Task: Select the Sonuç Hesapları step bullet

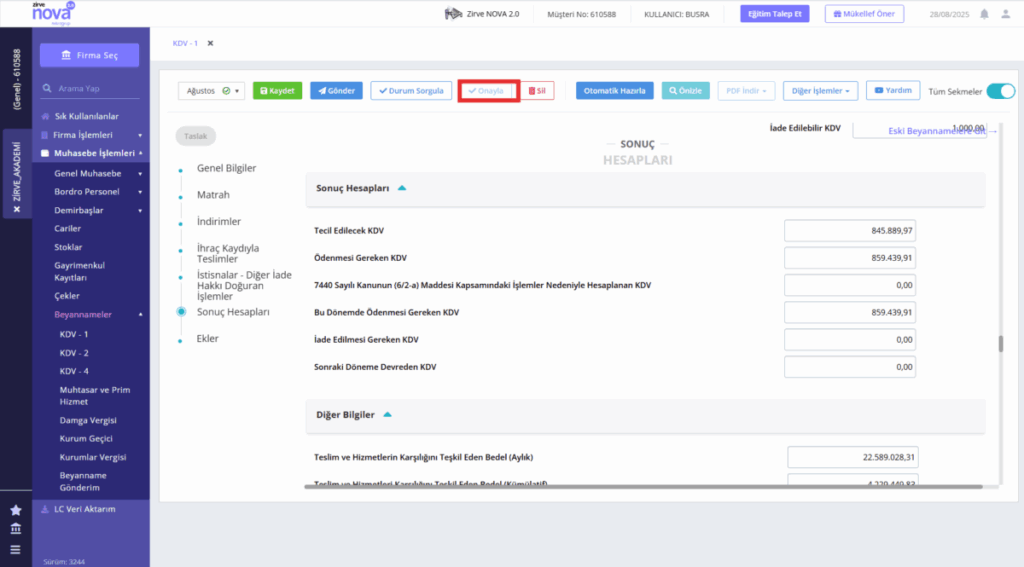Action: point(181,312)
